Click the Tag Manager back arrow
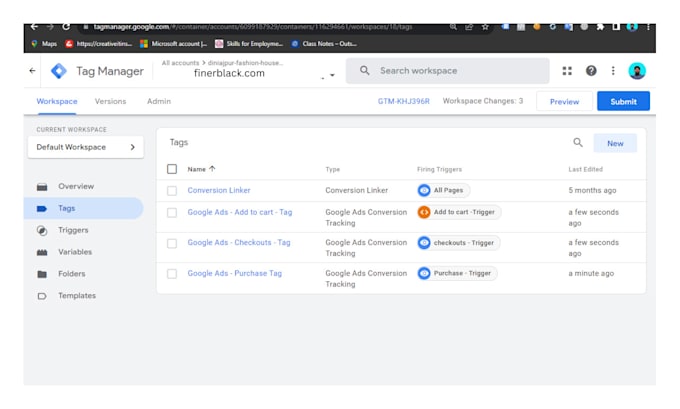 pos(33,71)
